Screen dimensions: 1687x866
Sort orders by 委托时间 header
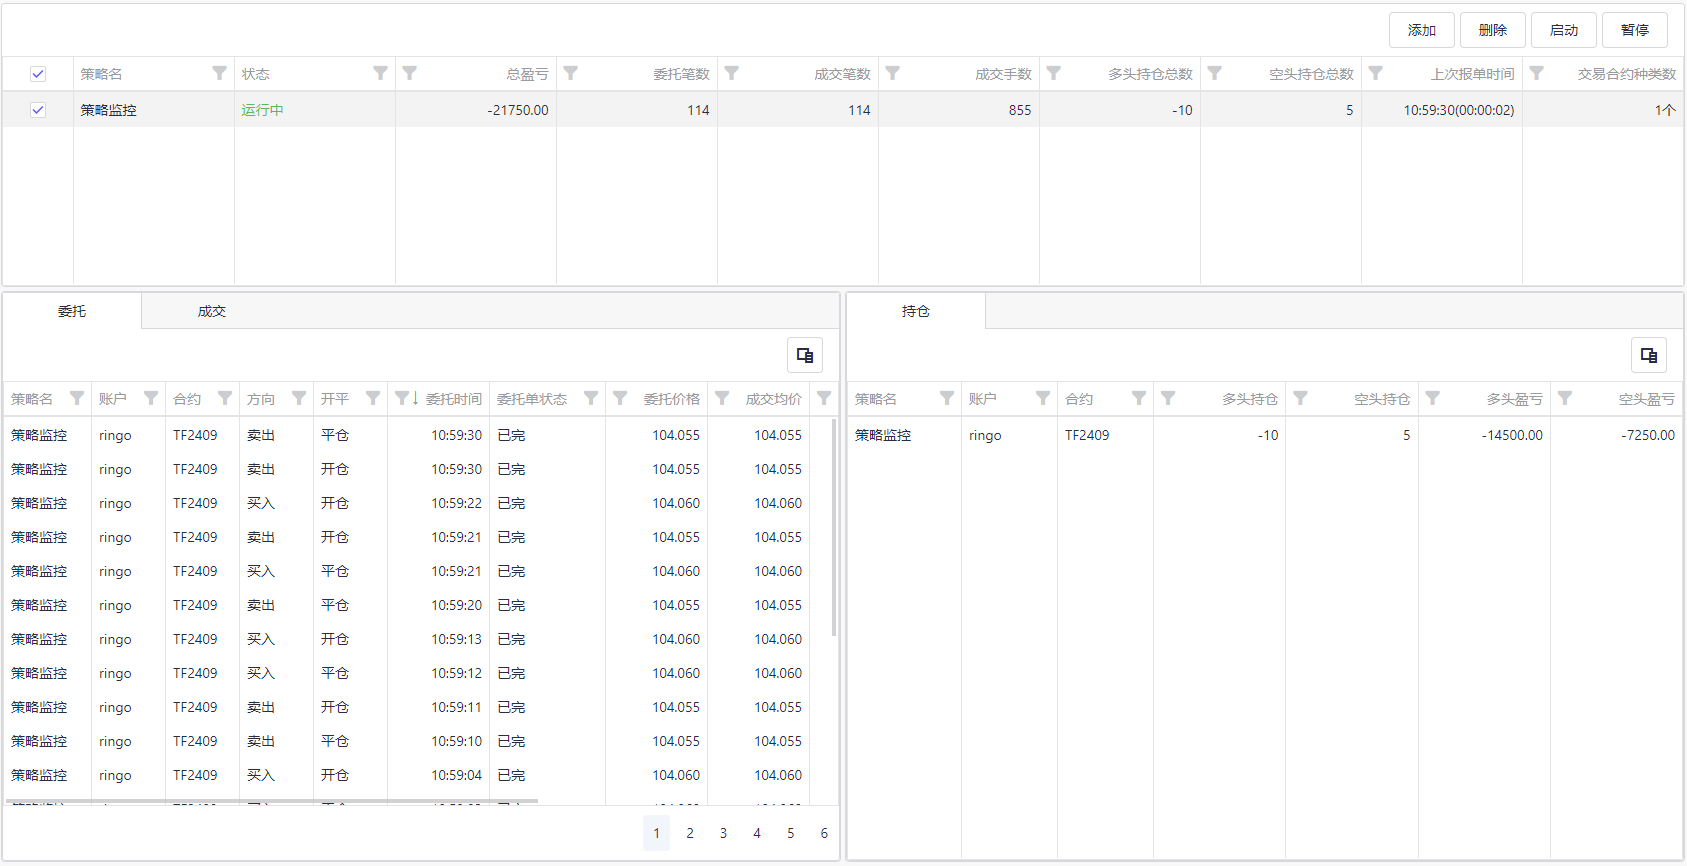click(453, 399)
